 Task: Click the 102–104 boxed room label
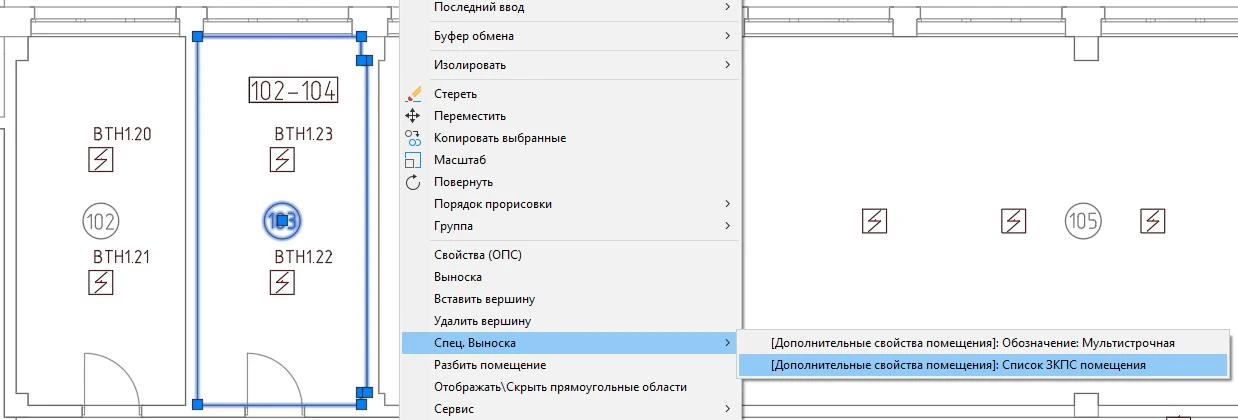(x=293, y=90)
